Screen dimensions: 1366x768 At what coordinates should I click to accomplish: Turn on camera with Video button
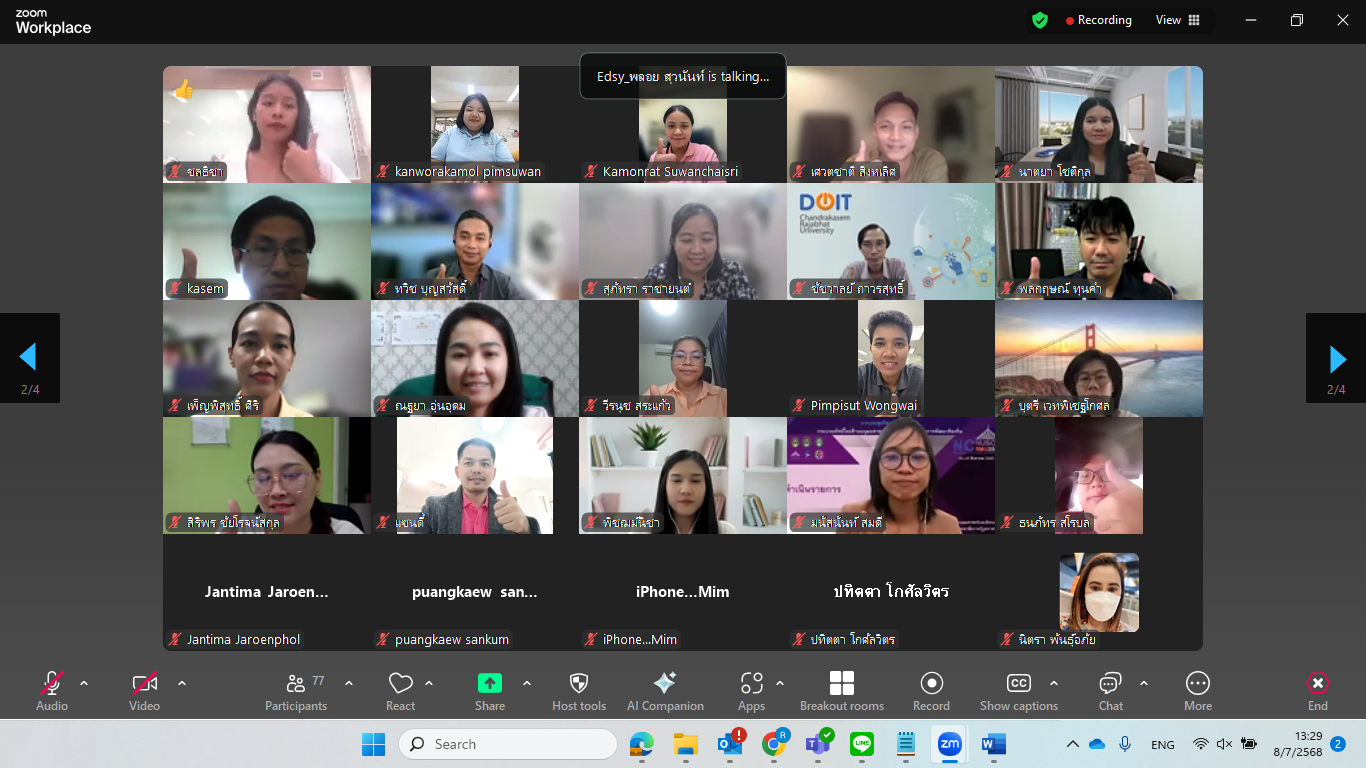pos(144,691)
